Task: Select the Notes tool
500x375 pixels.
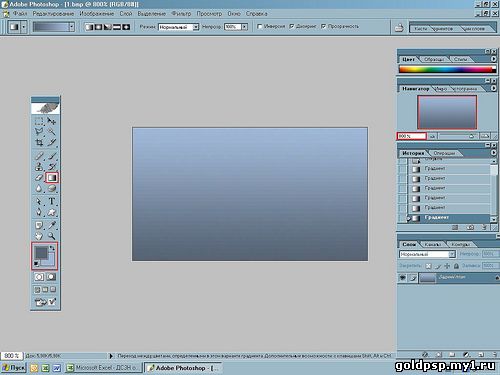Action: click(x=39, y=225)
